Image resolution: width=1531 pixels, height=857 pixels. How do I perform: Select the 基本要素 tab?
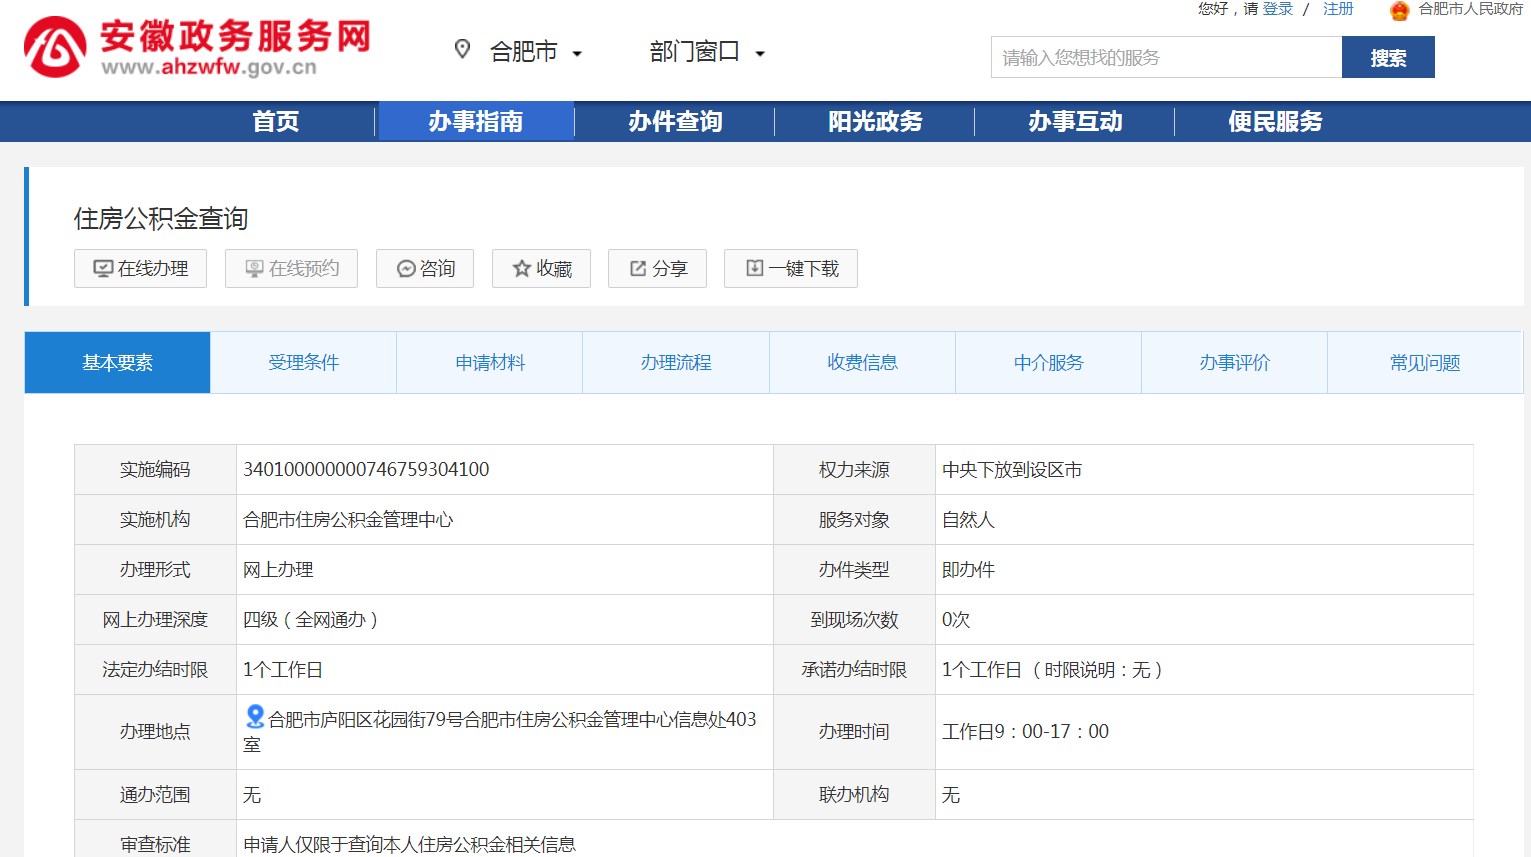coord(118,362)
